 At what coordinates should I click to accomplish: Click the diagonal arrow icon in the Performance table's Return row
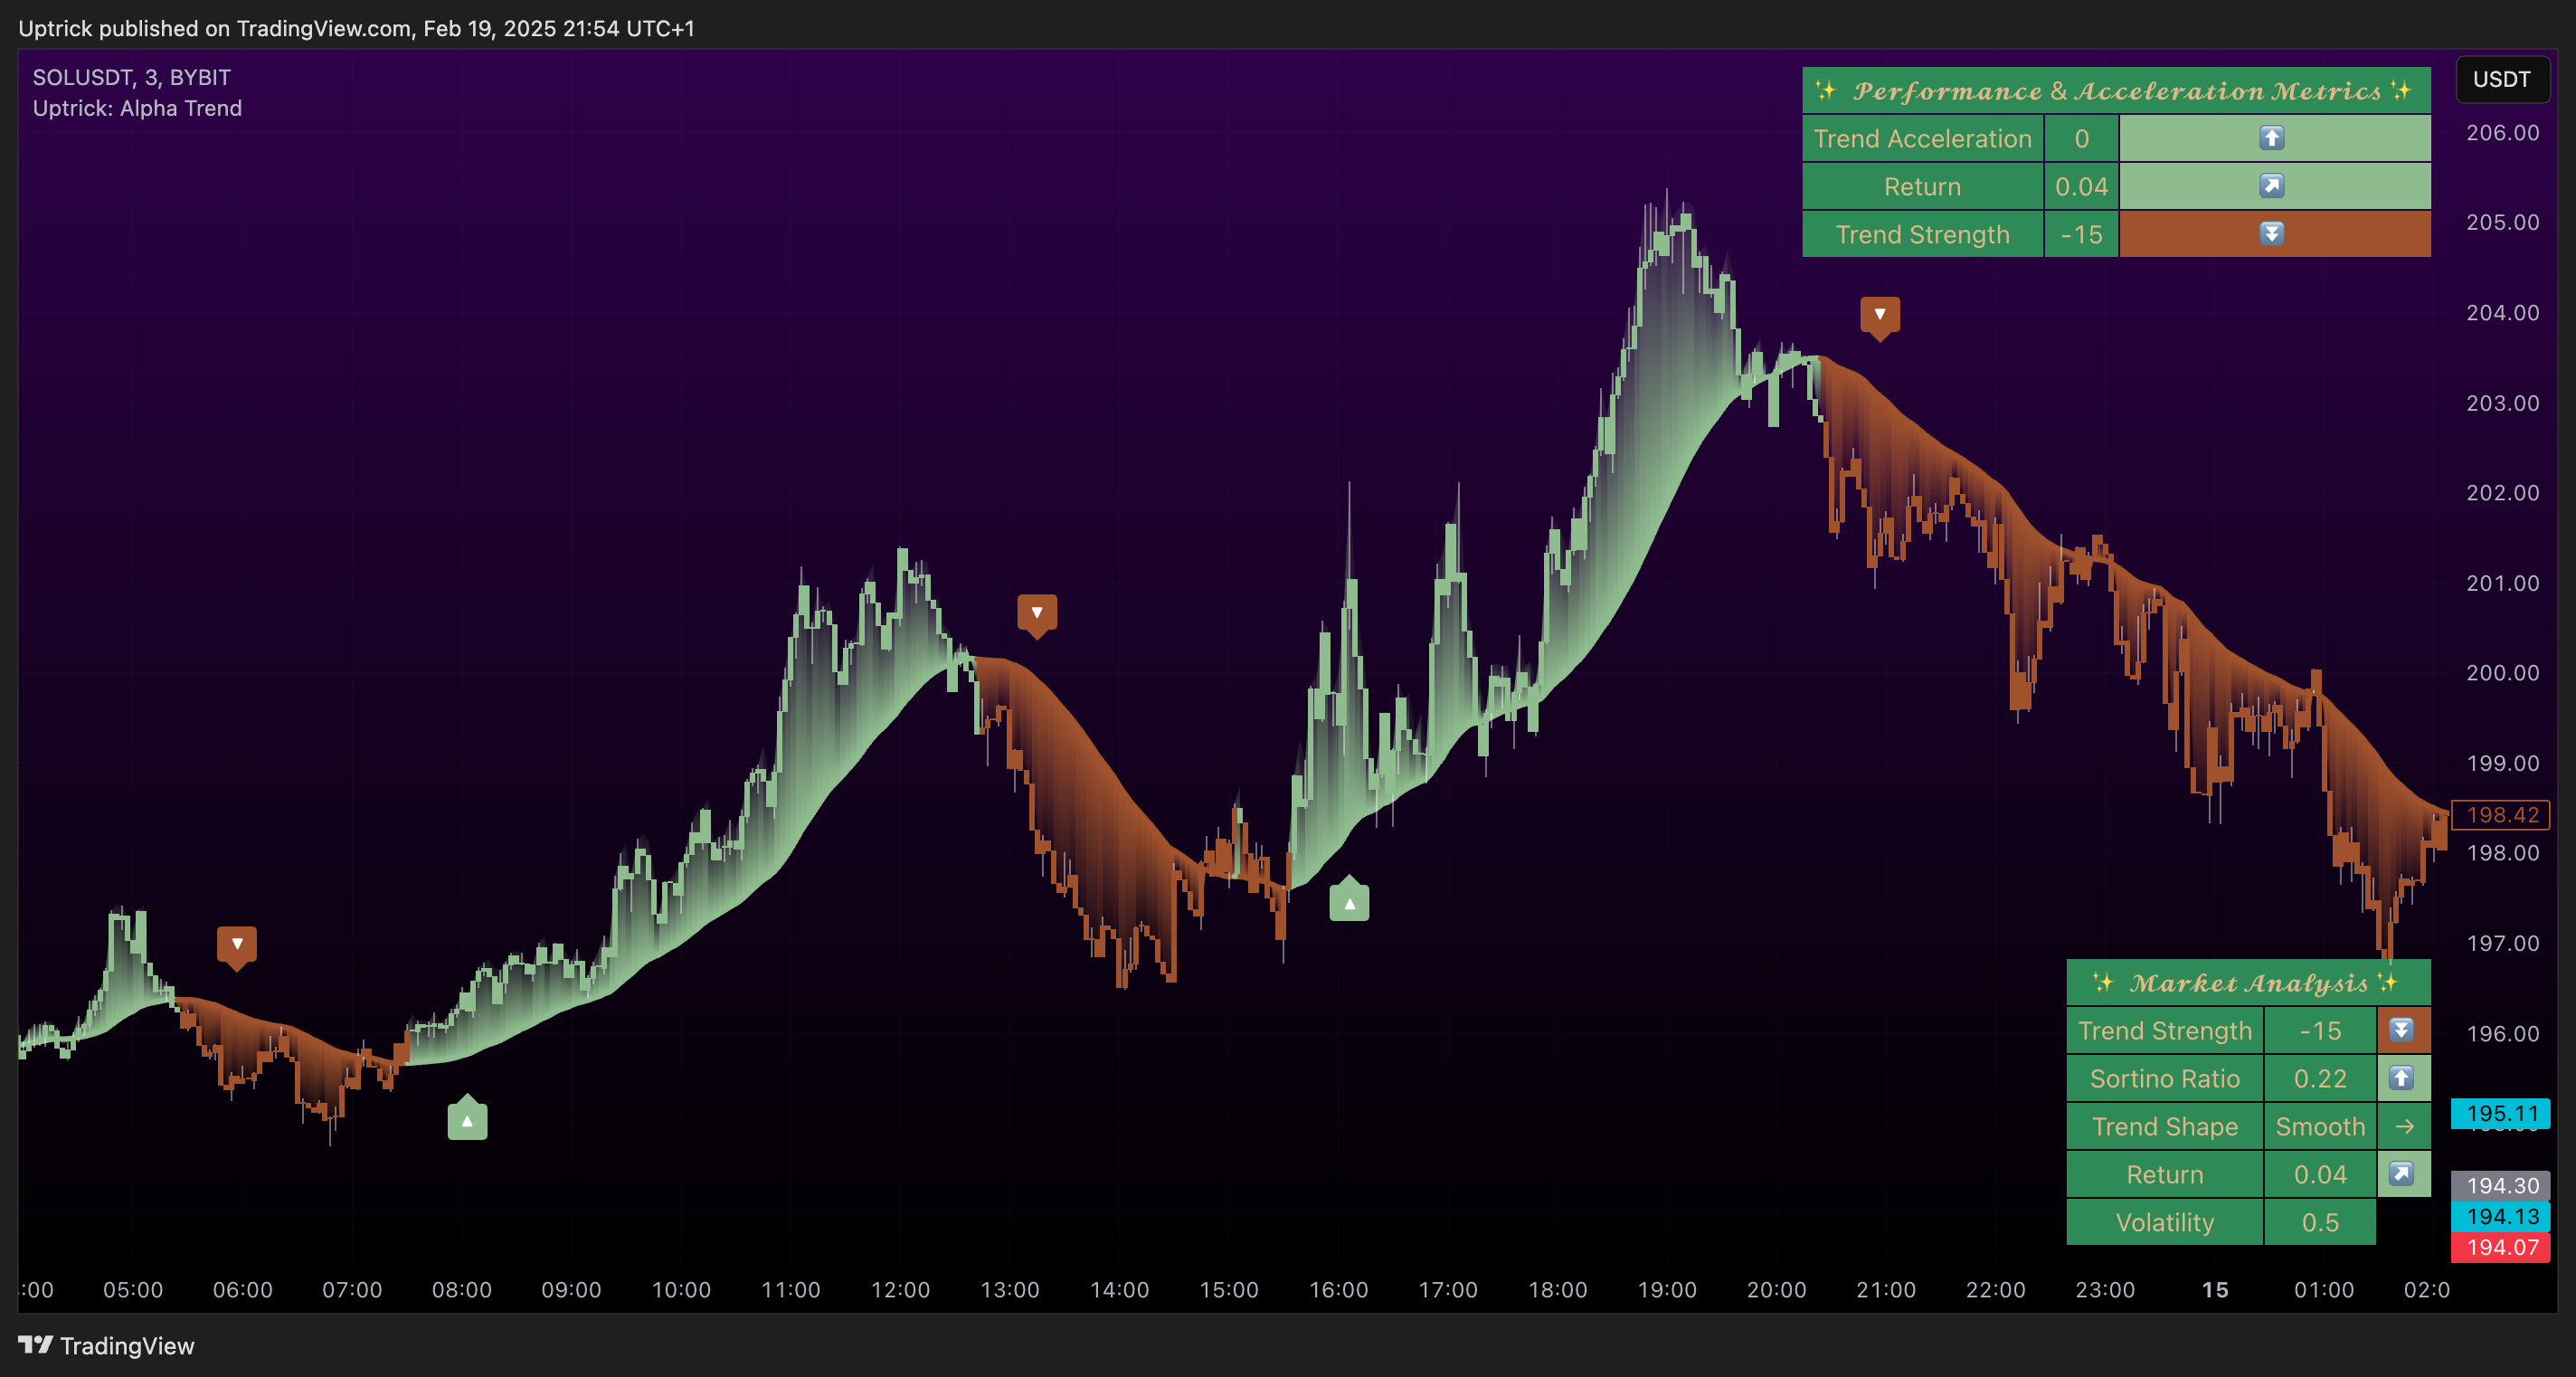click(x=2272, y=186)
